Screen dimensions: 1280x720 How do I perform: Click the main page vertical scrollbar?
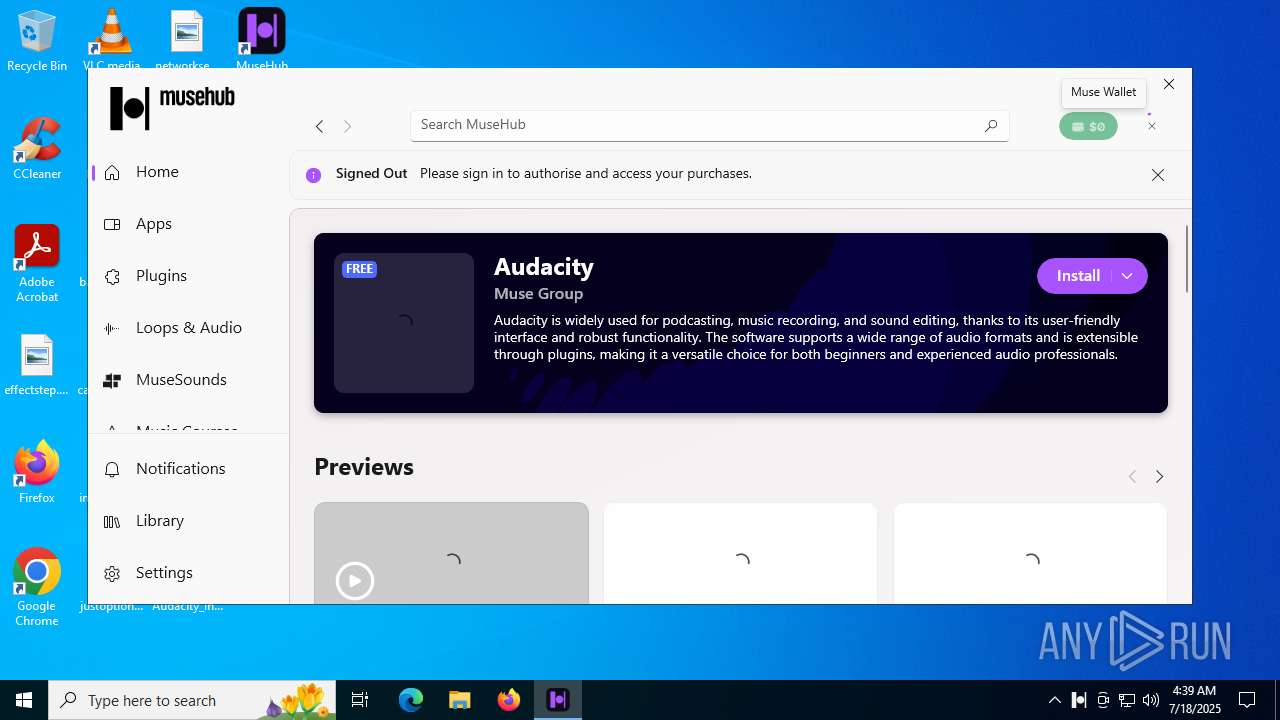pos(1187,260)
